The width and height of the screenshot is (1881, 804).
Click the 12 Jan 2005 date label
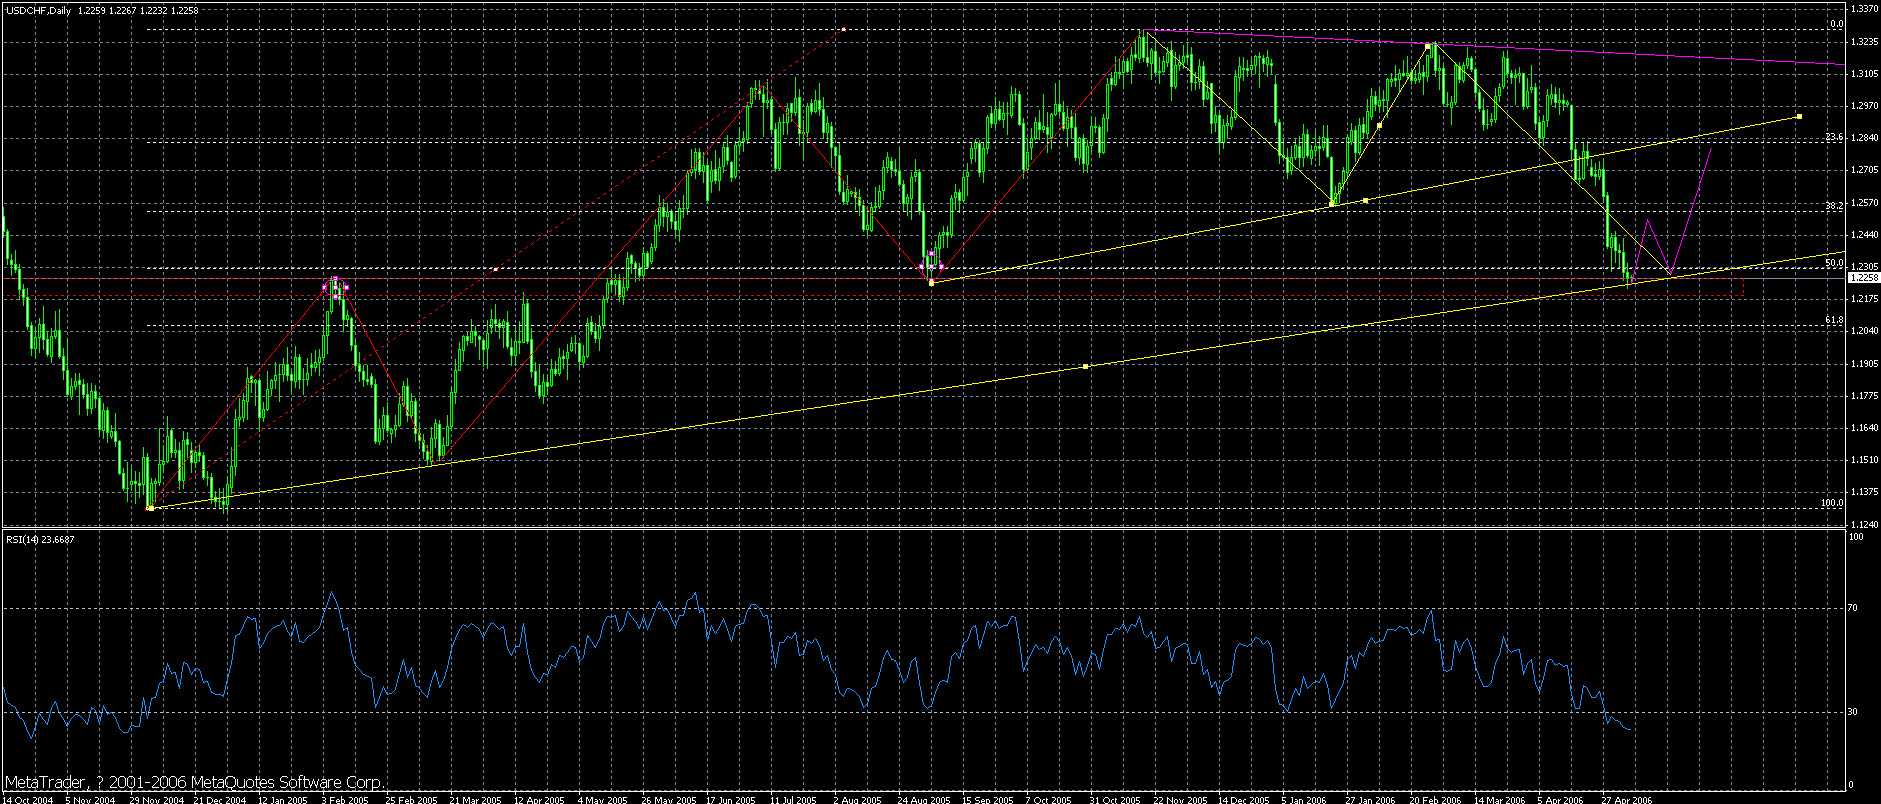(283, 799)
